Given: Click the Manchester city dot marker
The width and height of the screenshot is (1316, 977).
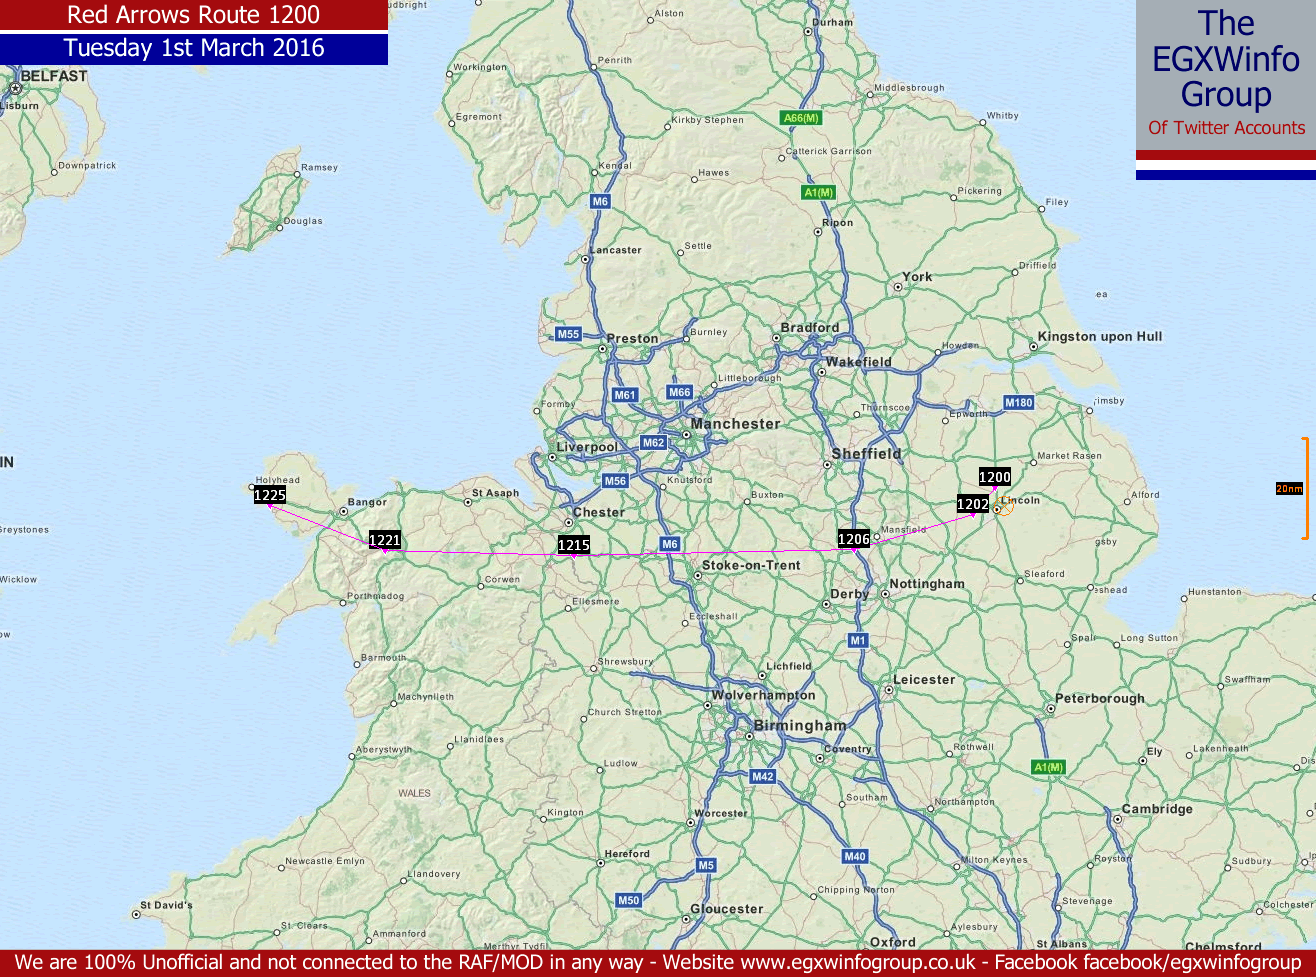Looking at the screenshot, I should [688, 435].
